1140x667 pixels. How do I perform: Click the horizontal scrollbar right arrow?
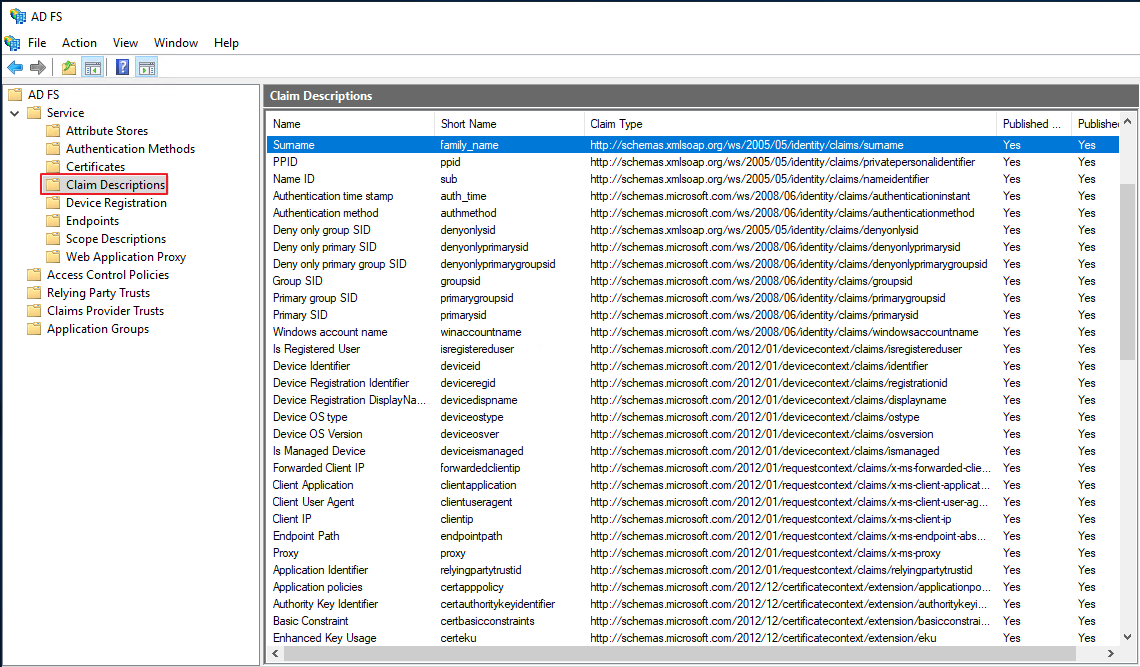(x=1110, y=653)
